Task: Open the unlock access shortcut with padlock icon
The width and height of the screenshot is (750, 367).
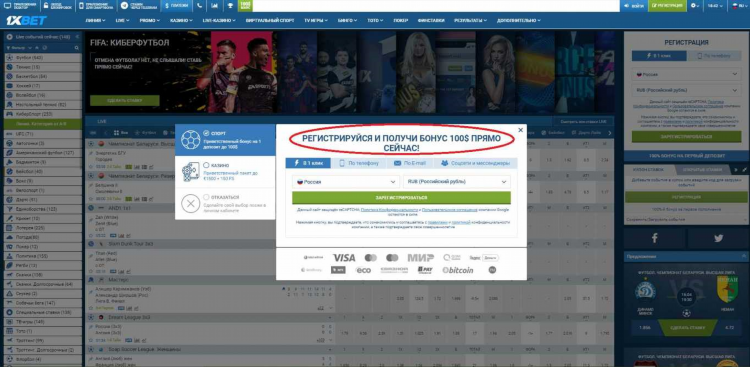Action: point(58,6)
